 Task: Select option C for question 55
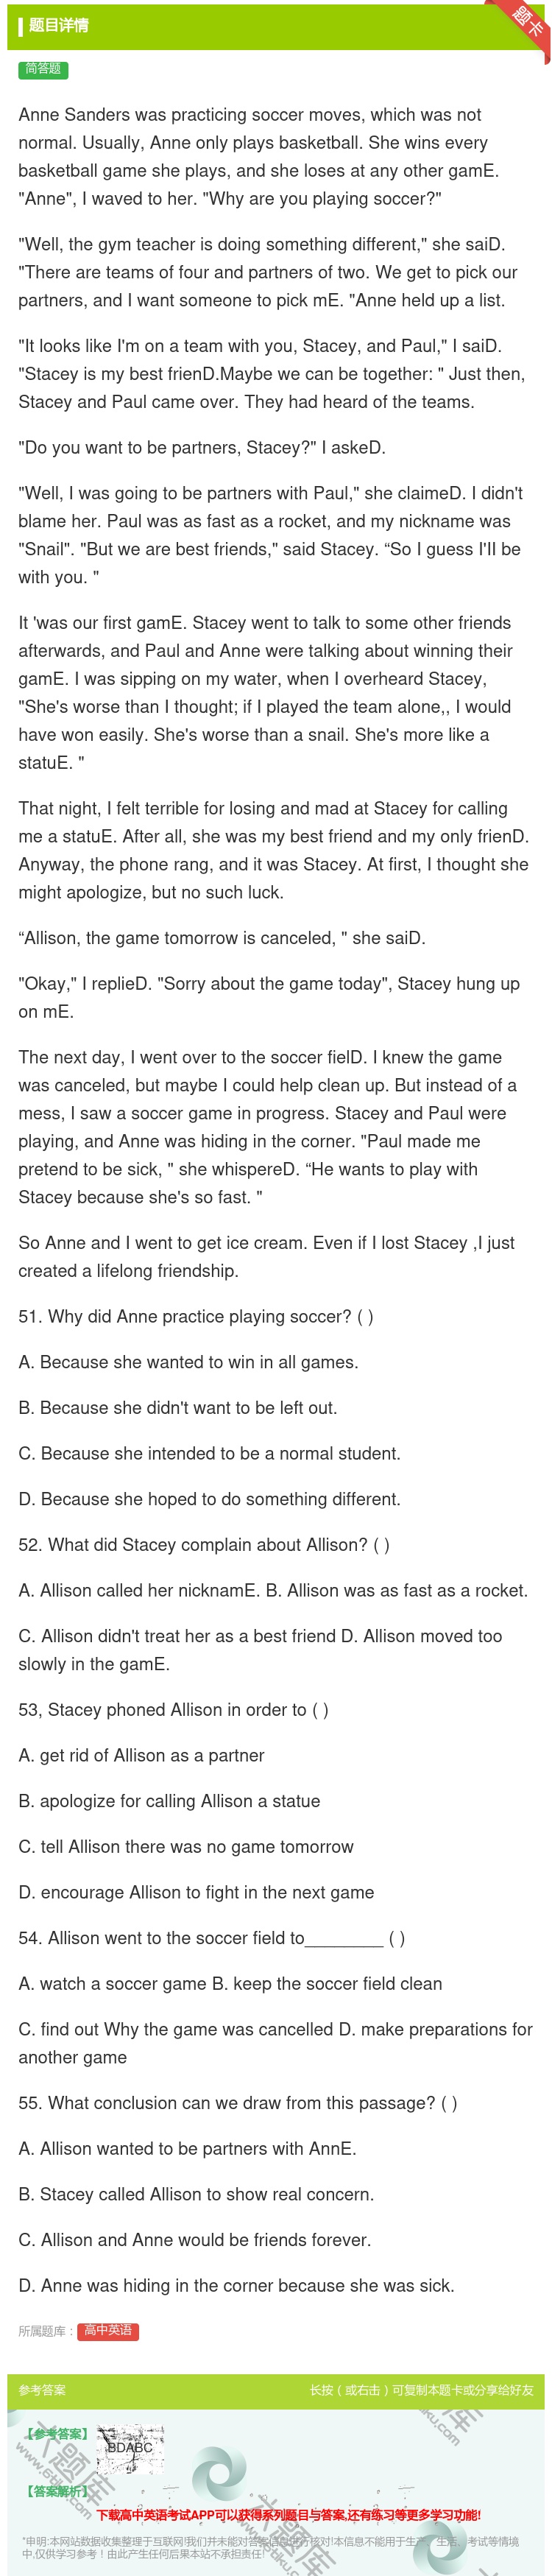click(195, 2239)
